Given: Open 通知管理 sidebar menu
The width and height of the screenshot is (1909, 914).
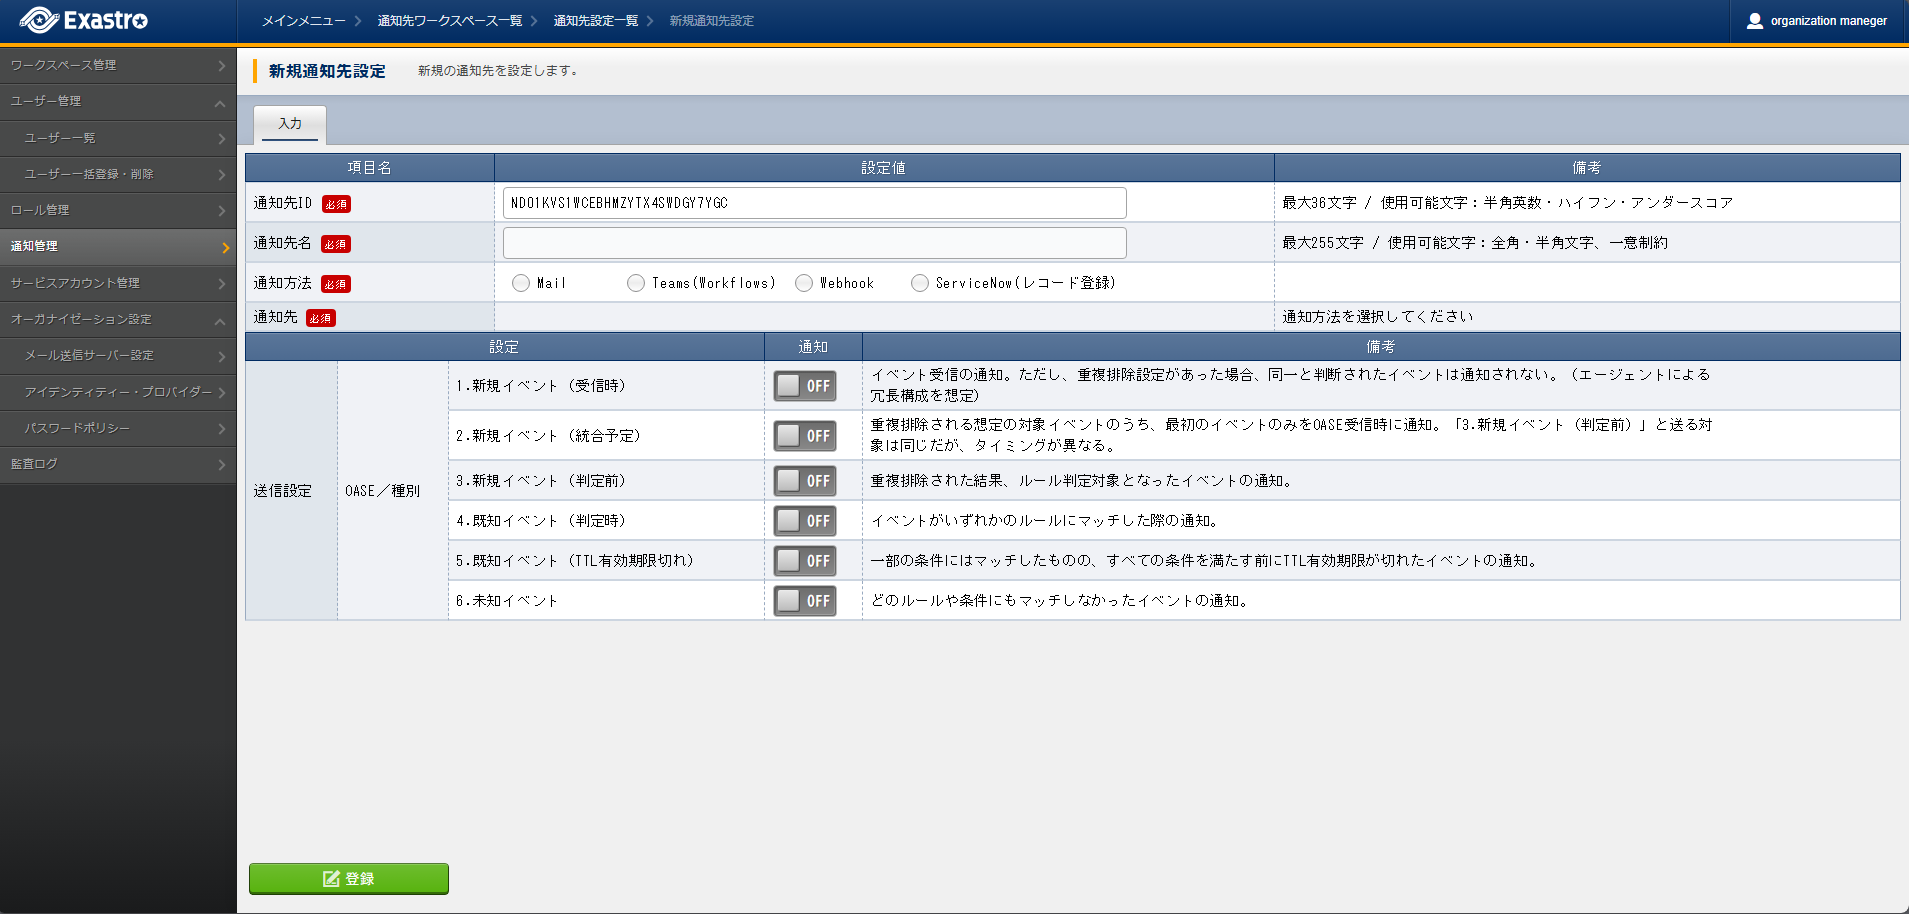Looking at the screenshot, I should pyautogui.click(x=118, y=246).
